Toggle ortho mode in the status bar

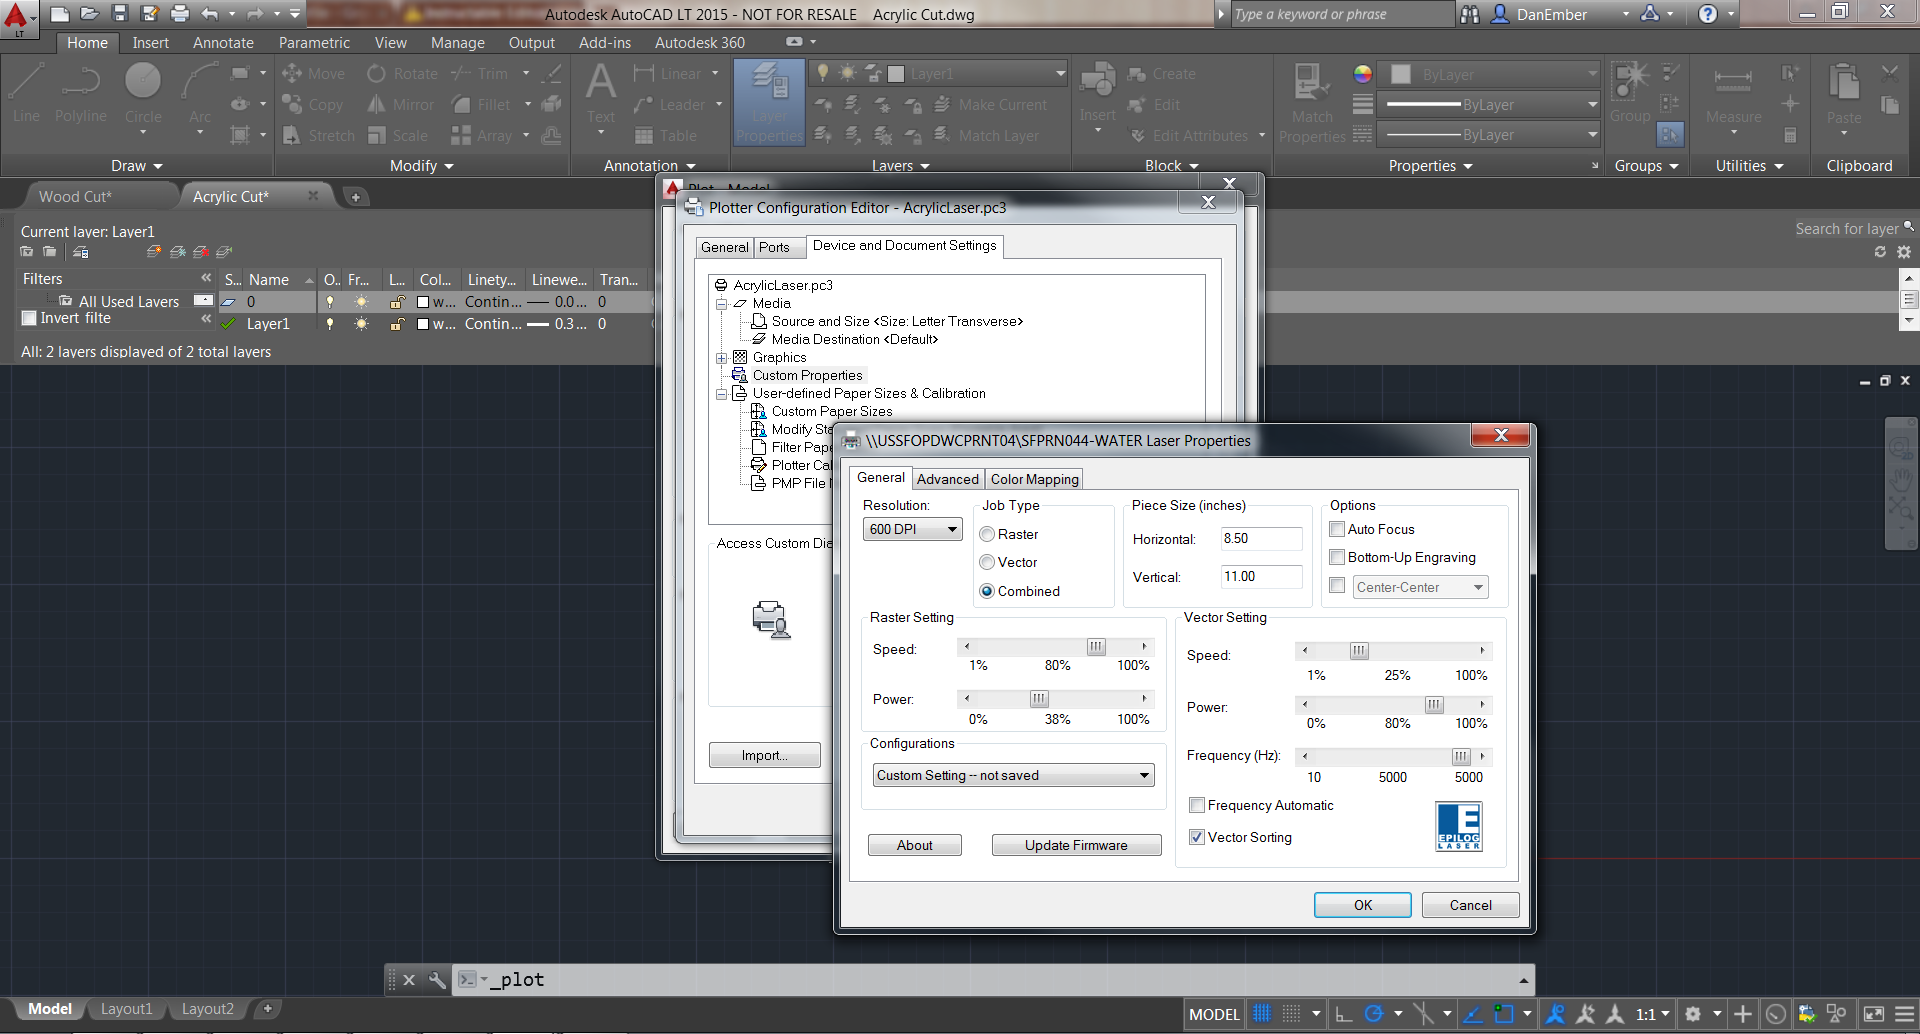(x=1344, y=1013)
